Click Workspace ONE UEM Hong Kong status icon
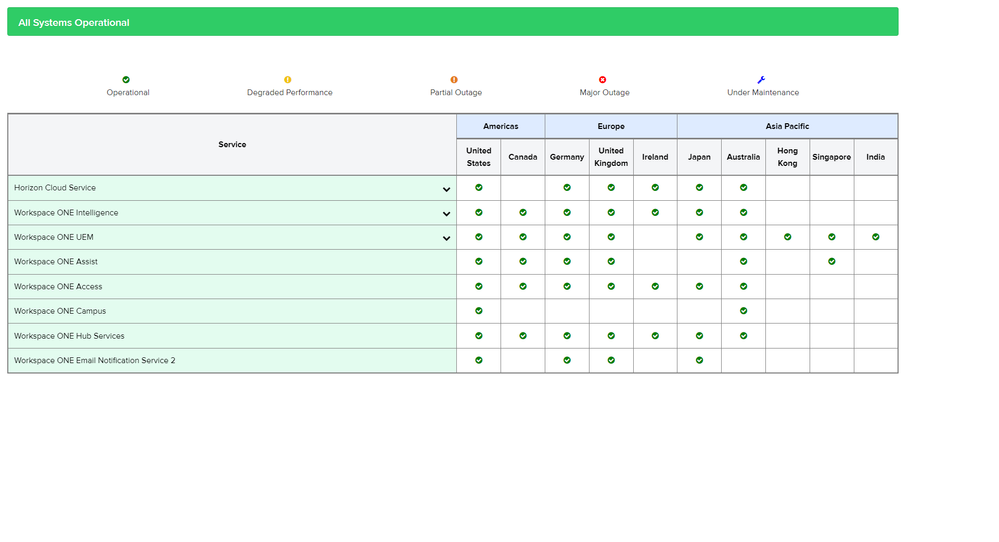This screenshot has height=542, width=999. pyautogui.click(x=787, y=237)
